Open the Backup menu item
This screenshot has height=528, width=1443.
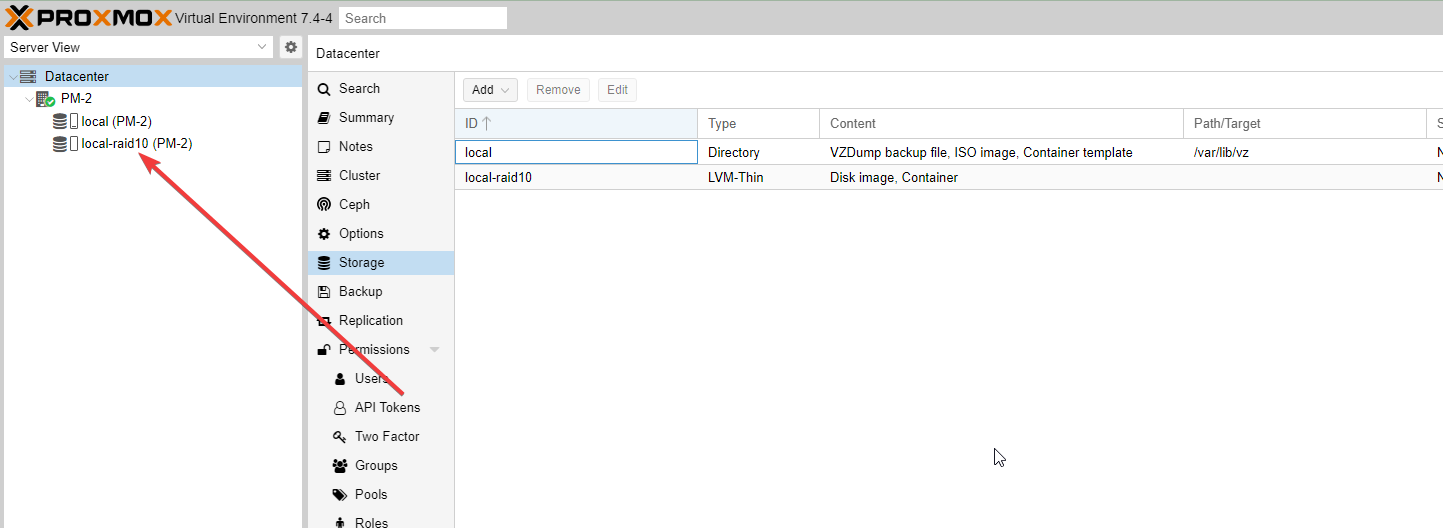(380, 292)
